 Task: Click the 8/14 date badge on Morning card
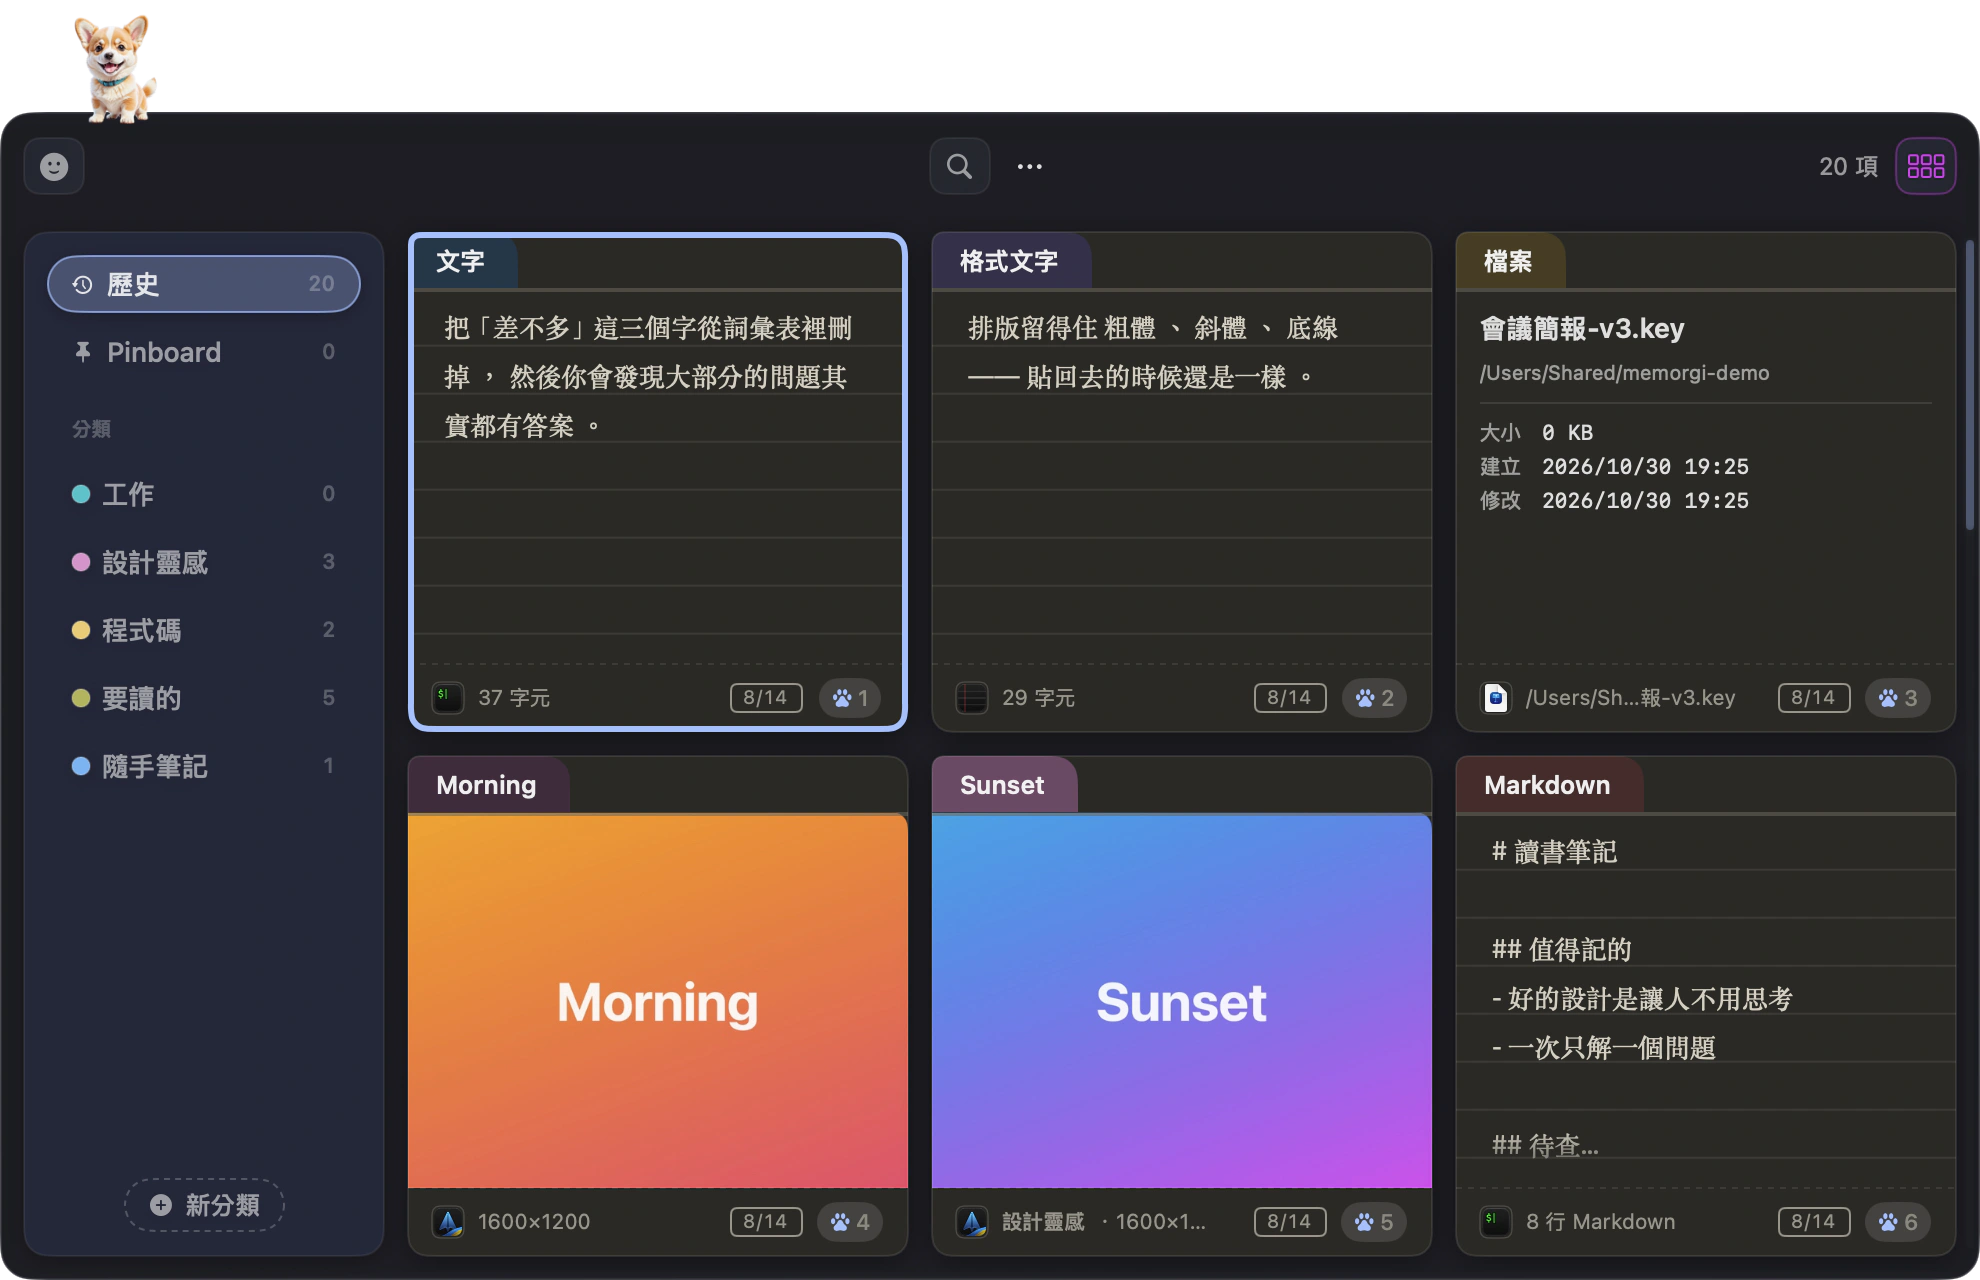(766, 1221)
